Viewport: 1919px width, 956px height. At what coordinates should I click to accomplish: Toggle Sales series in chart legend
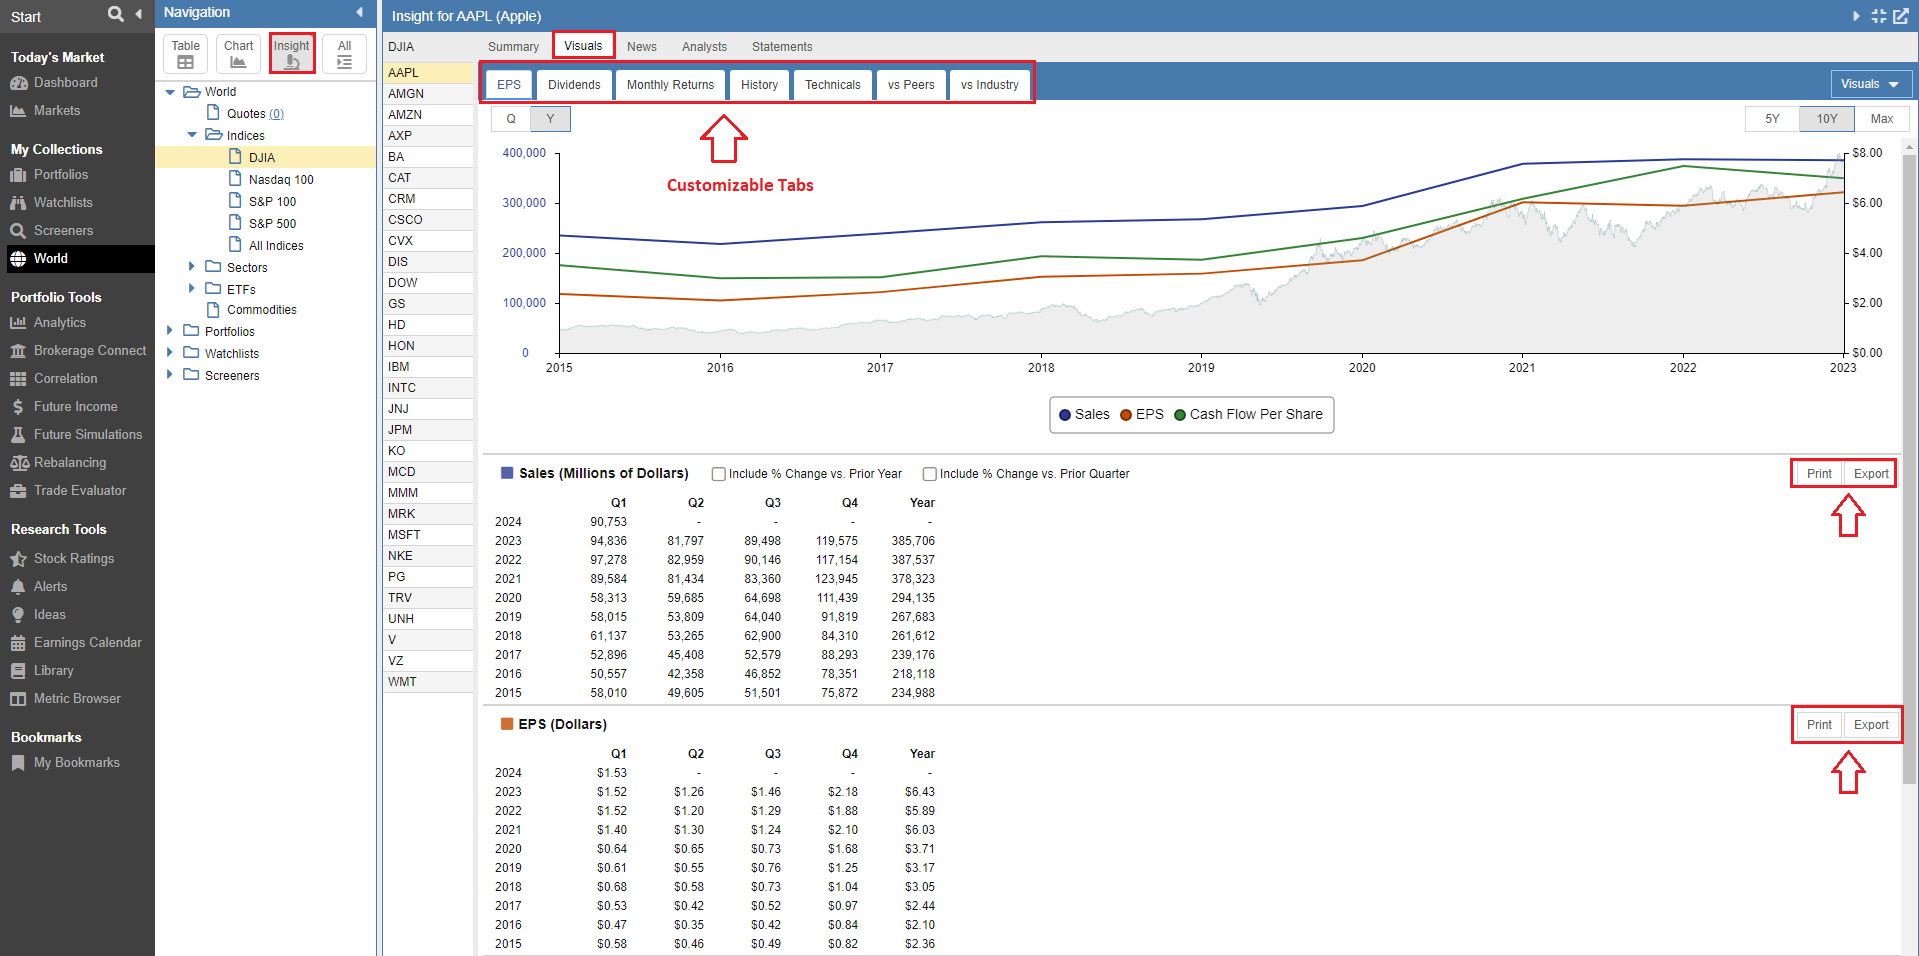pos(1085,415)
